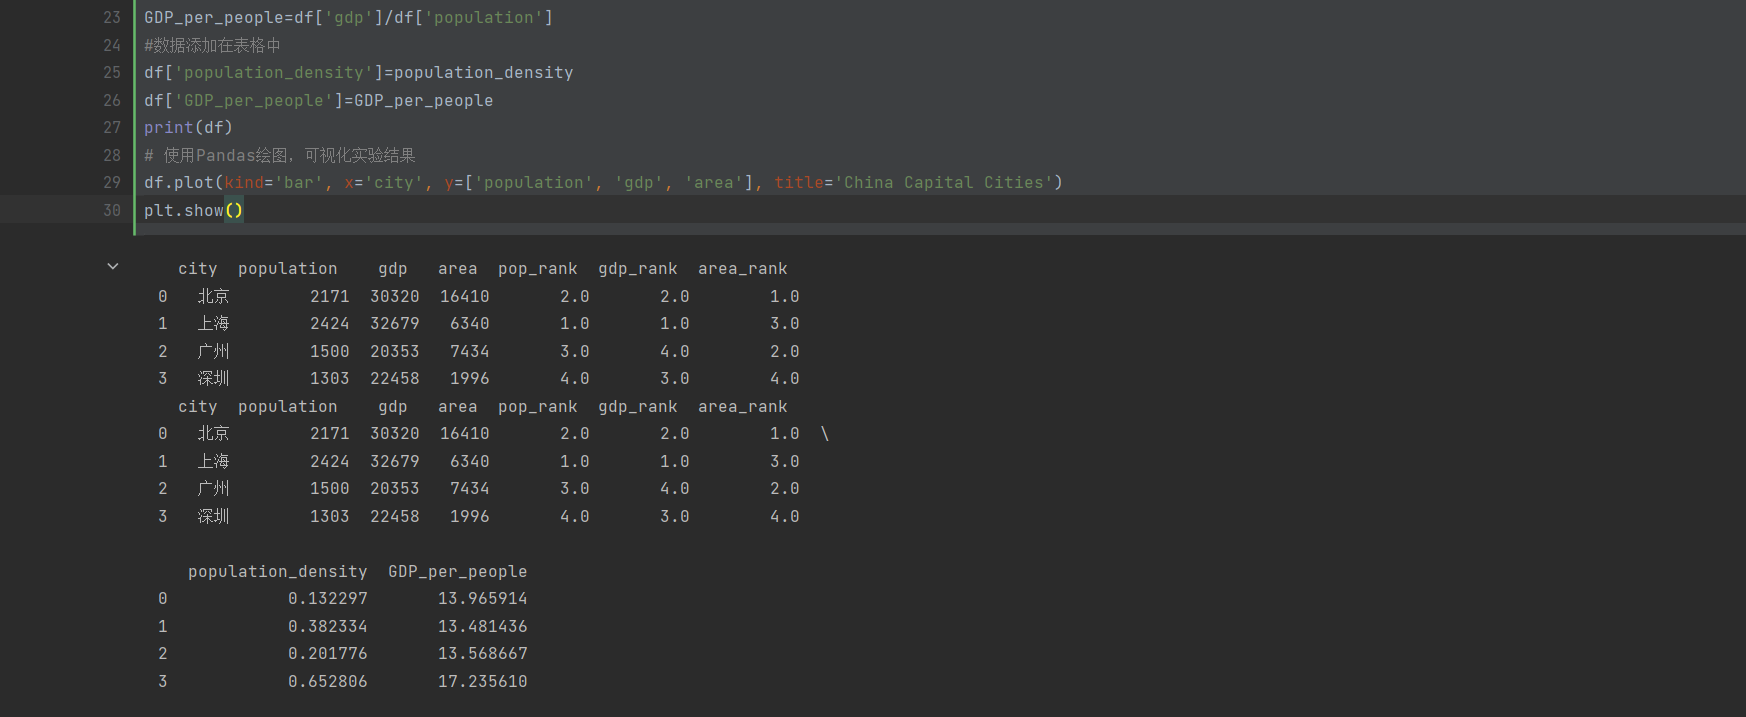
Task: Click the 13.481436 value in the output
Action: [482, 627]
